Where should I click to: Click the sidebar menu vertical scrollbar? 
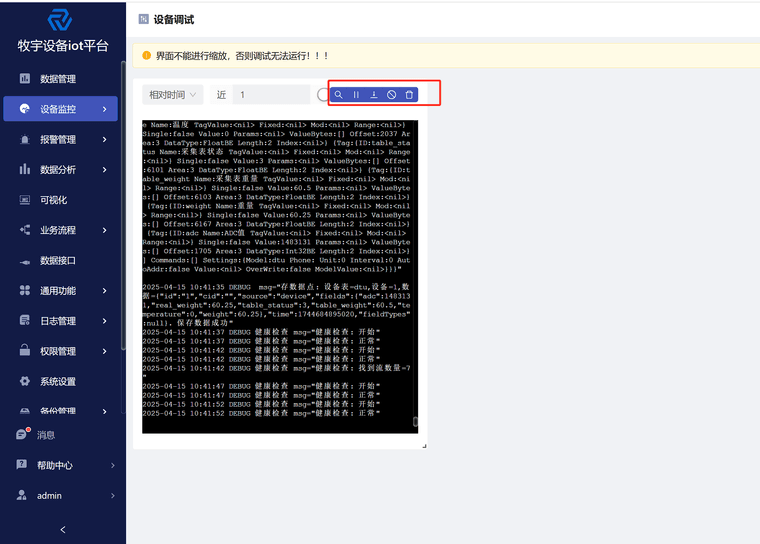[123, 205]
